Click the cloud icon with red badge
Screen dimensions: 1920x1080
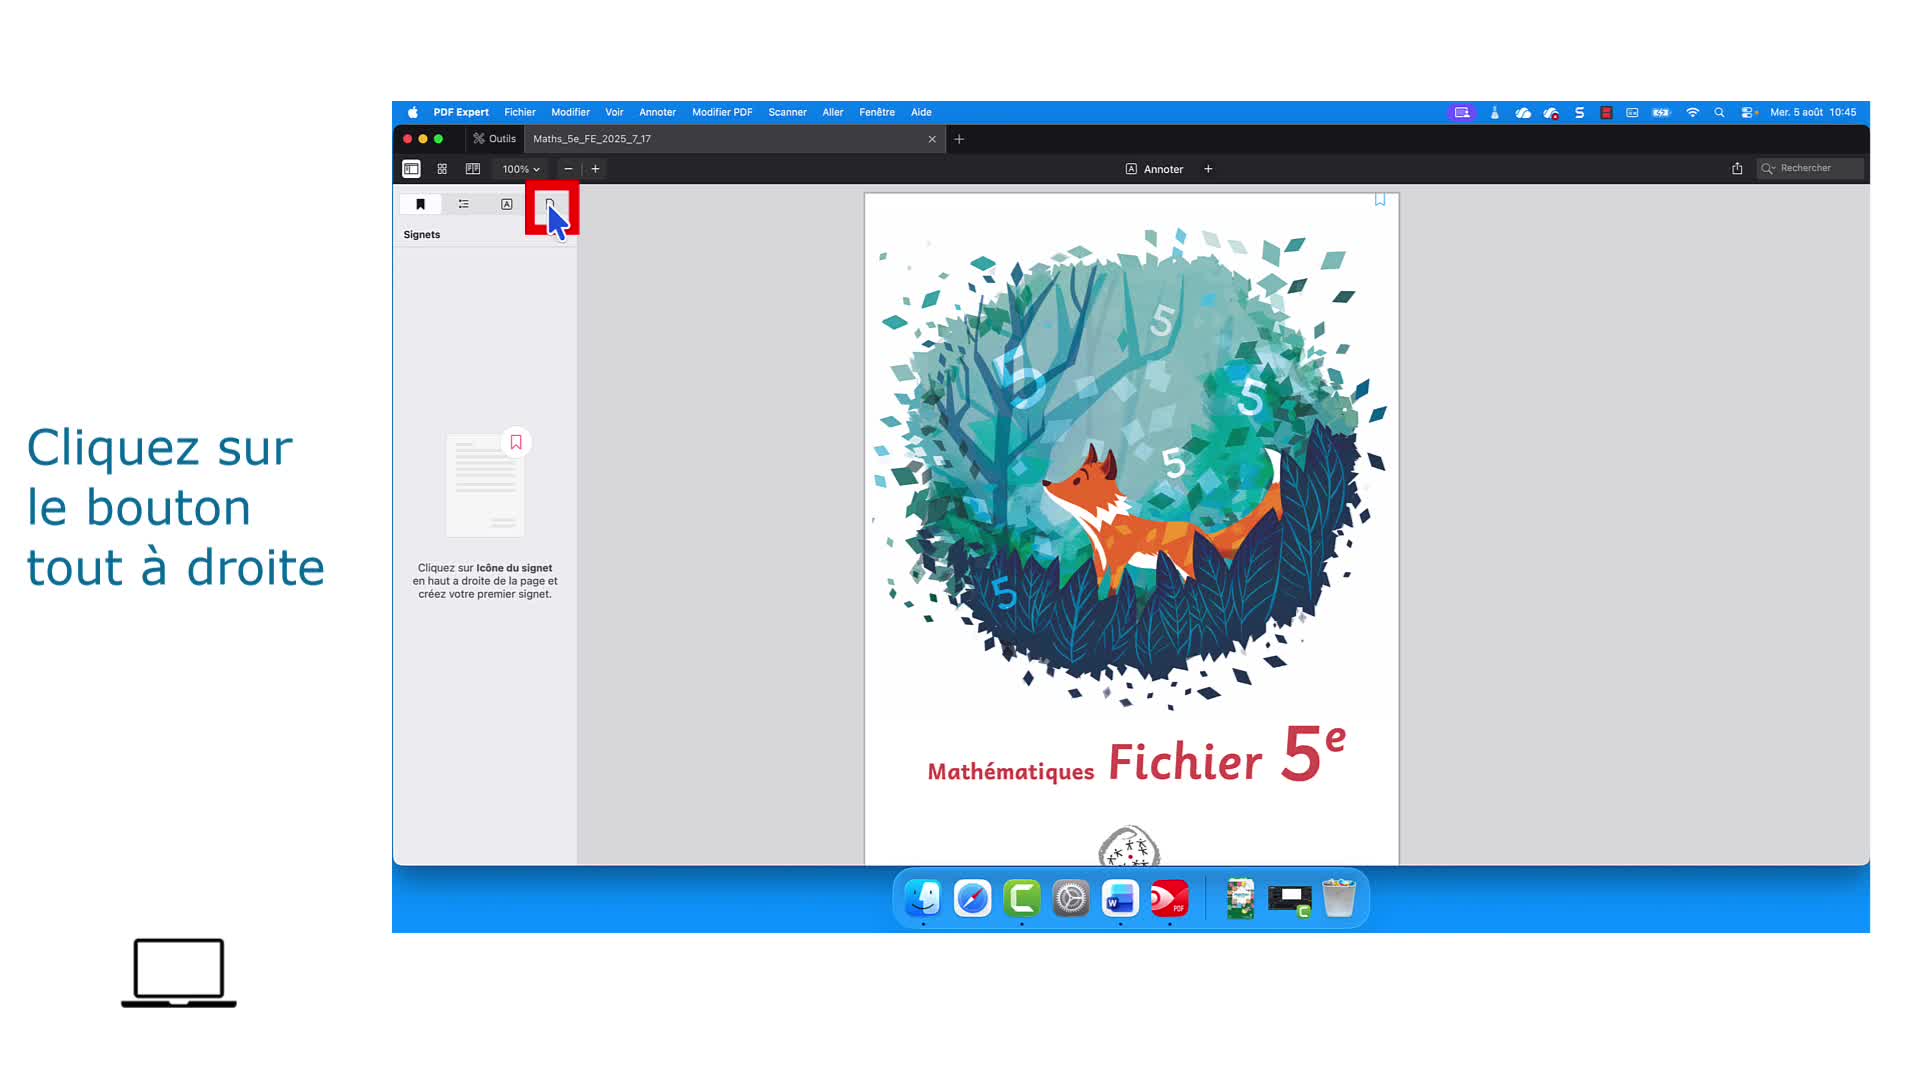click(1551, 113)
